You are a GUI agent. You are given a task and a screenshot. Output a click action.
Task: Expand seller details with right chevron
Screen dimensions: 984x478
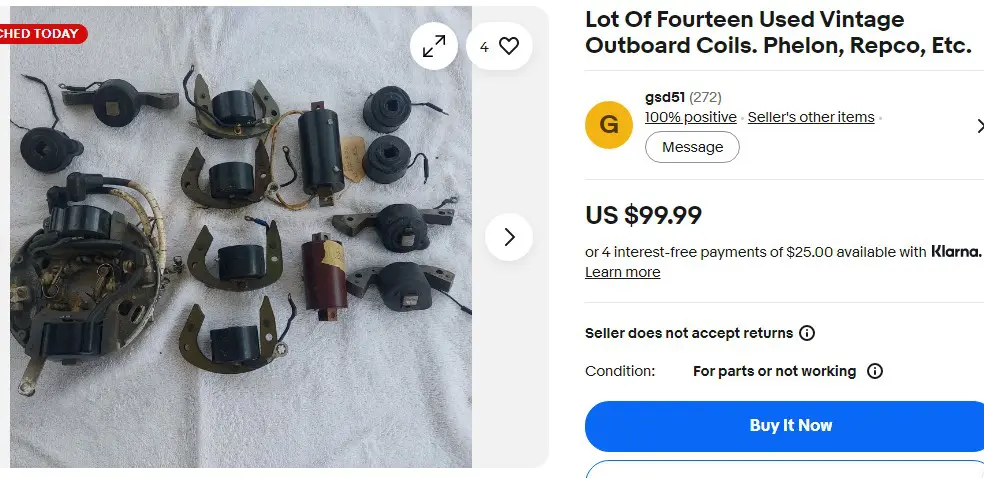(x=979, y=125)
